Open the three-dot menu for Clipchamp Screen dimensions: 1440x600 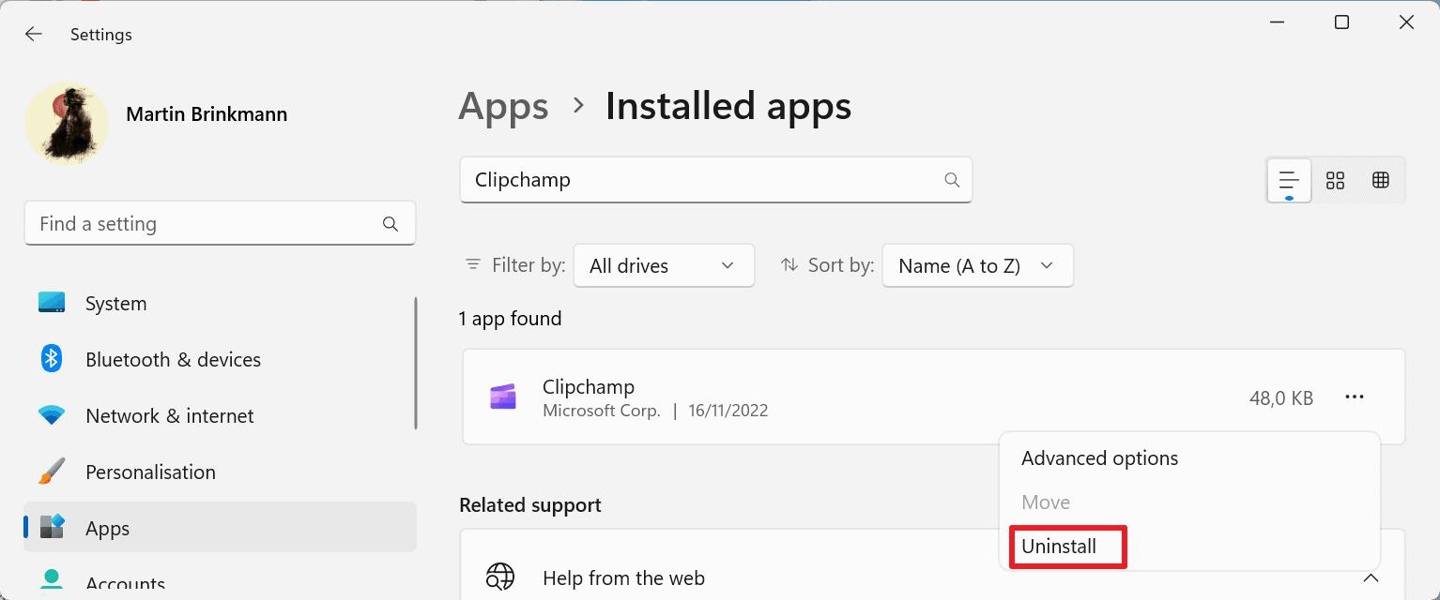[x=1355, y=396]
